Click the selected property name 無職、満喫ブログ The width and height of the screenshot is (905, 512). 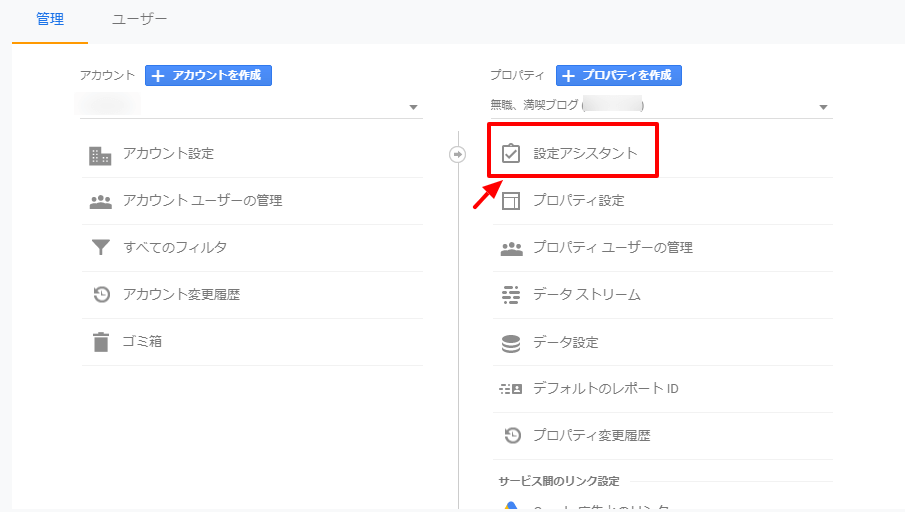(x=534, y=105)
